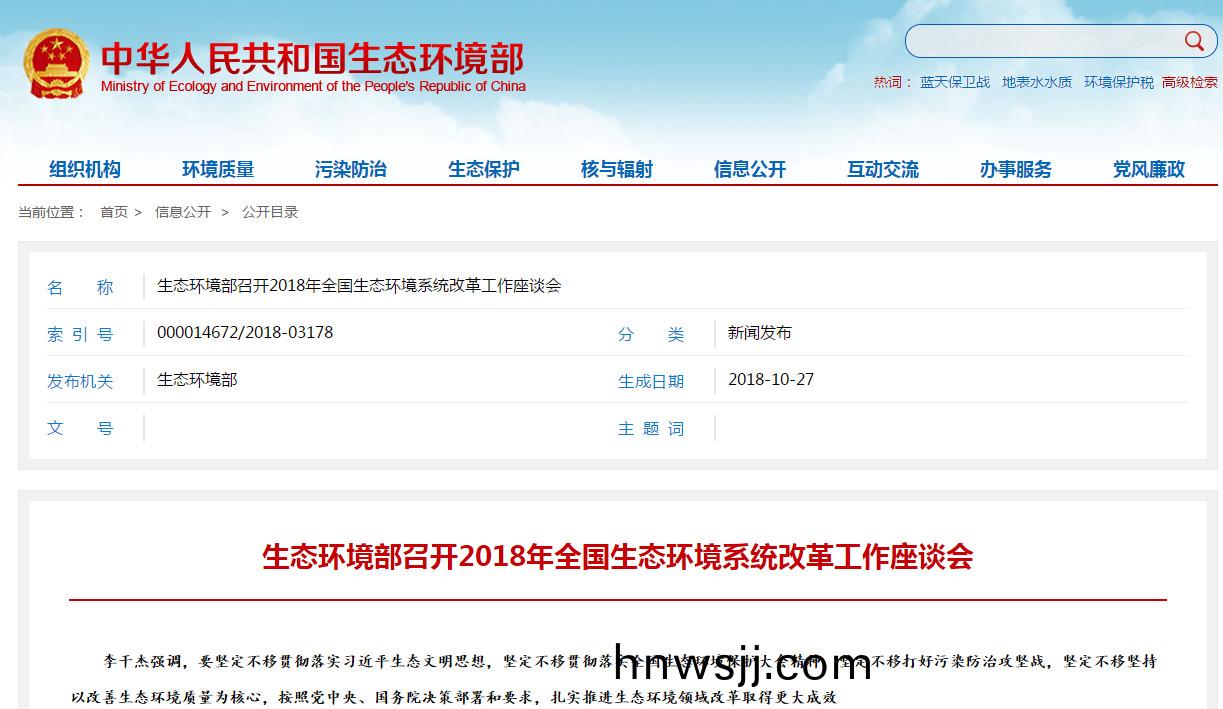Click the document name in the 名称 row
1223x709 pixels.
point(359,286)
